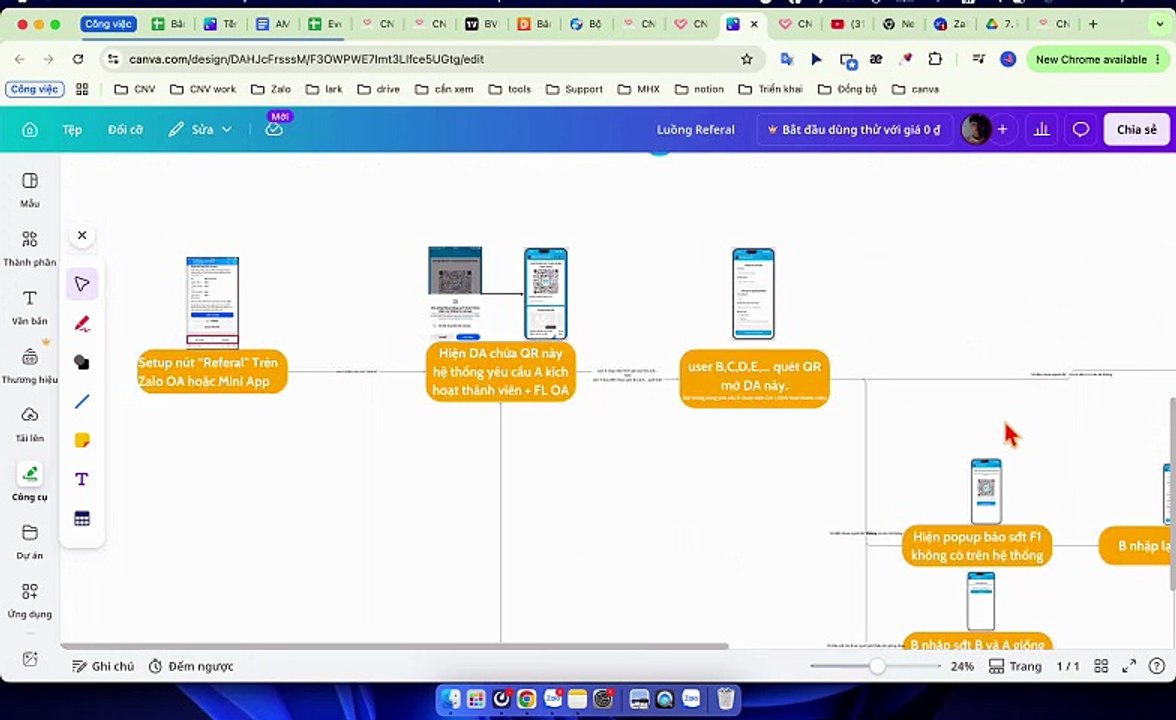Image resolution: width=1176 pixels, height=720 pixels.
Task: Open the help question mark icon
Action: point(1157,666)
